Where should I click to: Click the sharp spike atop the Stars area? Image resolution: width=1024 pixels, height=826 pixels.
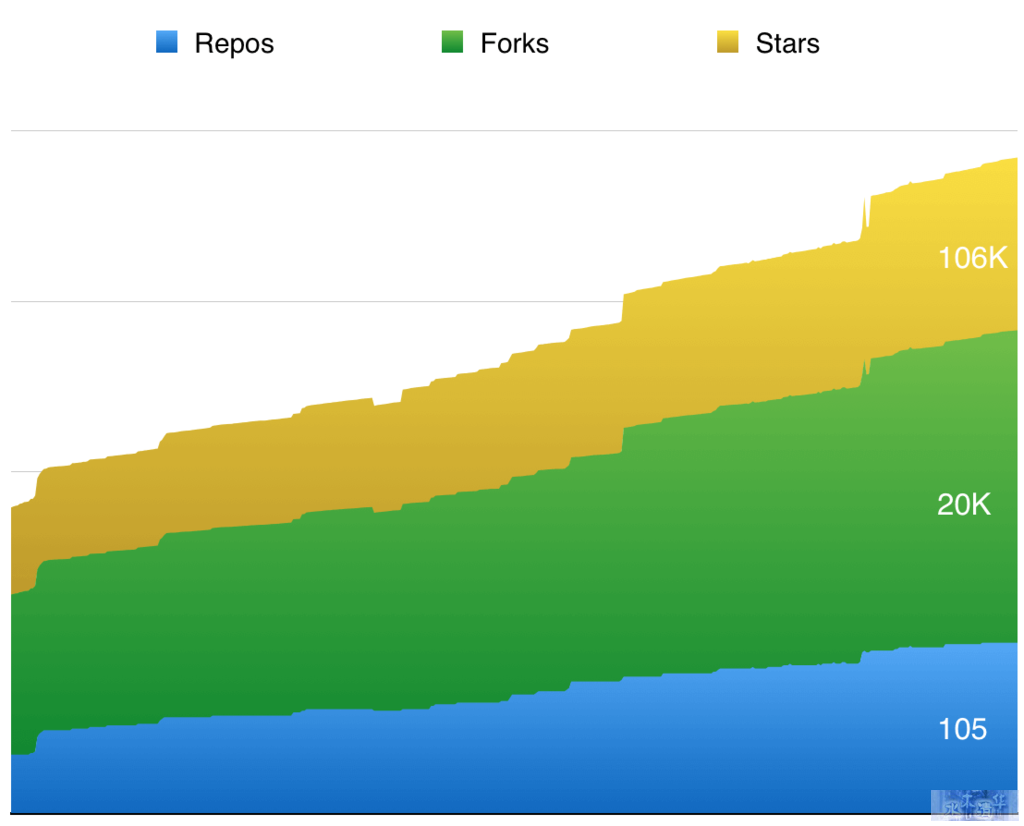click(866, 212)
